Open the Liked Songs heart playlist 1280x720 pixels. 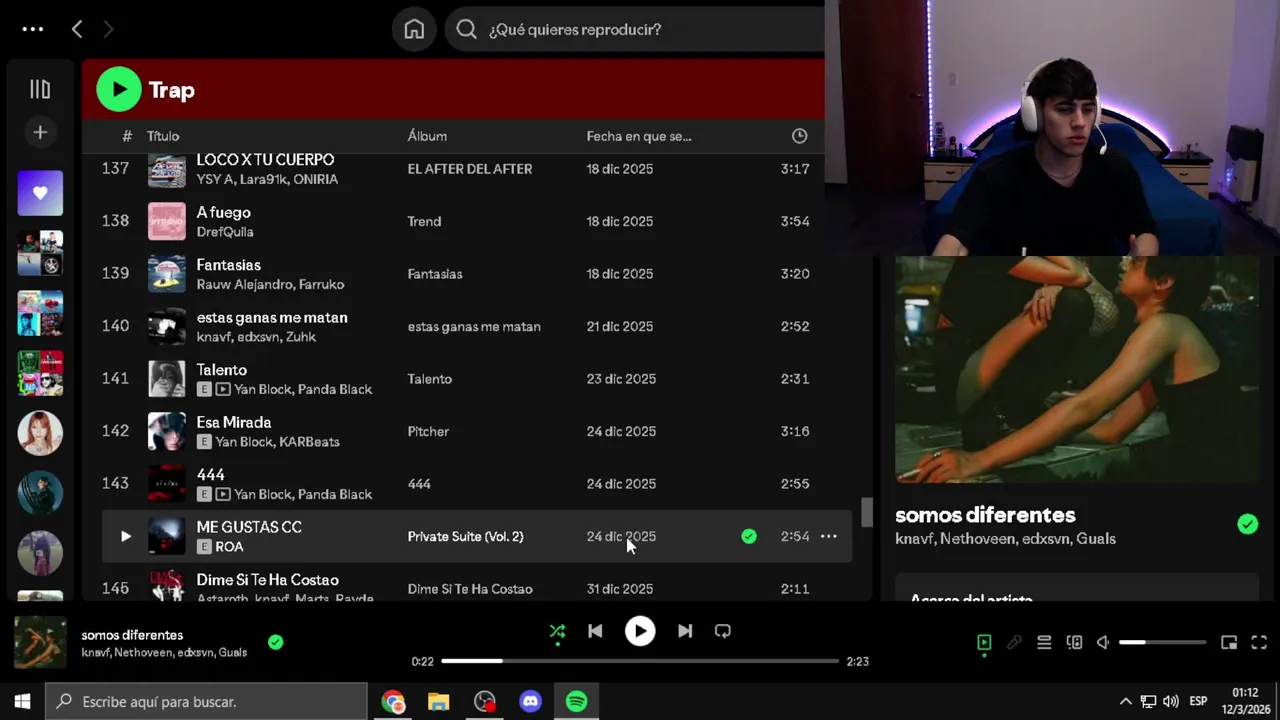pyautogui.click(x=40, y=193)
